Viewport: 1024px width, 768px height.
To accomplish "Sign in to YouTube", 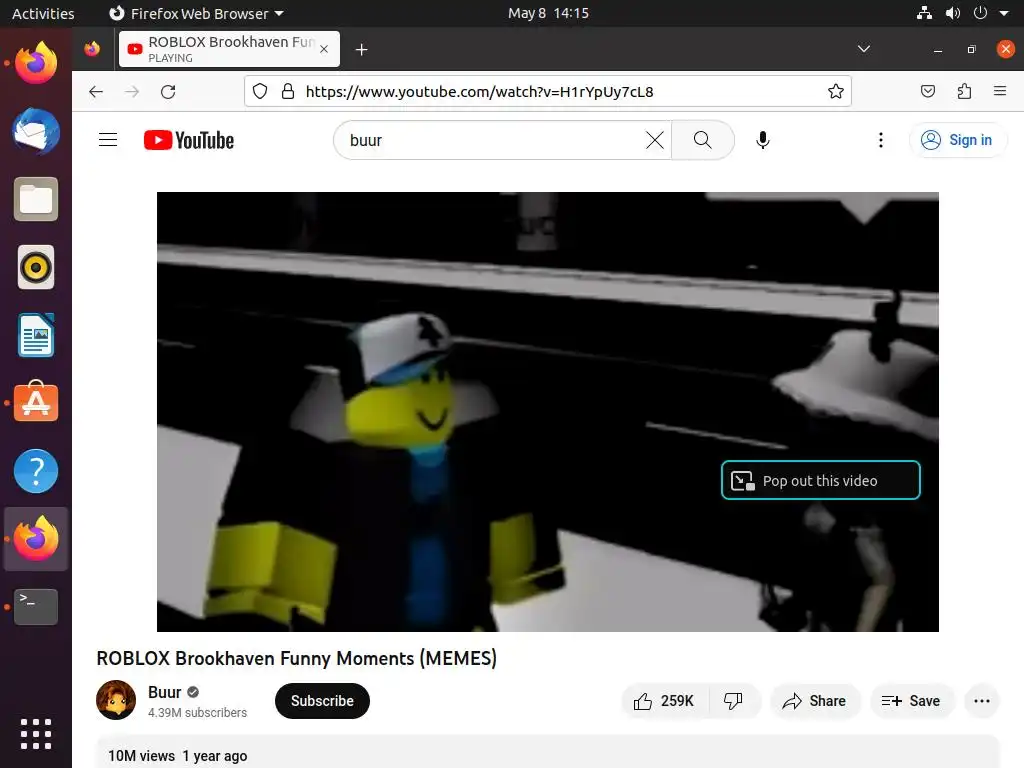I will click(x=957, y=140).
